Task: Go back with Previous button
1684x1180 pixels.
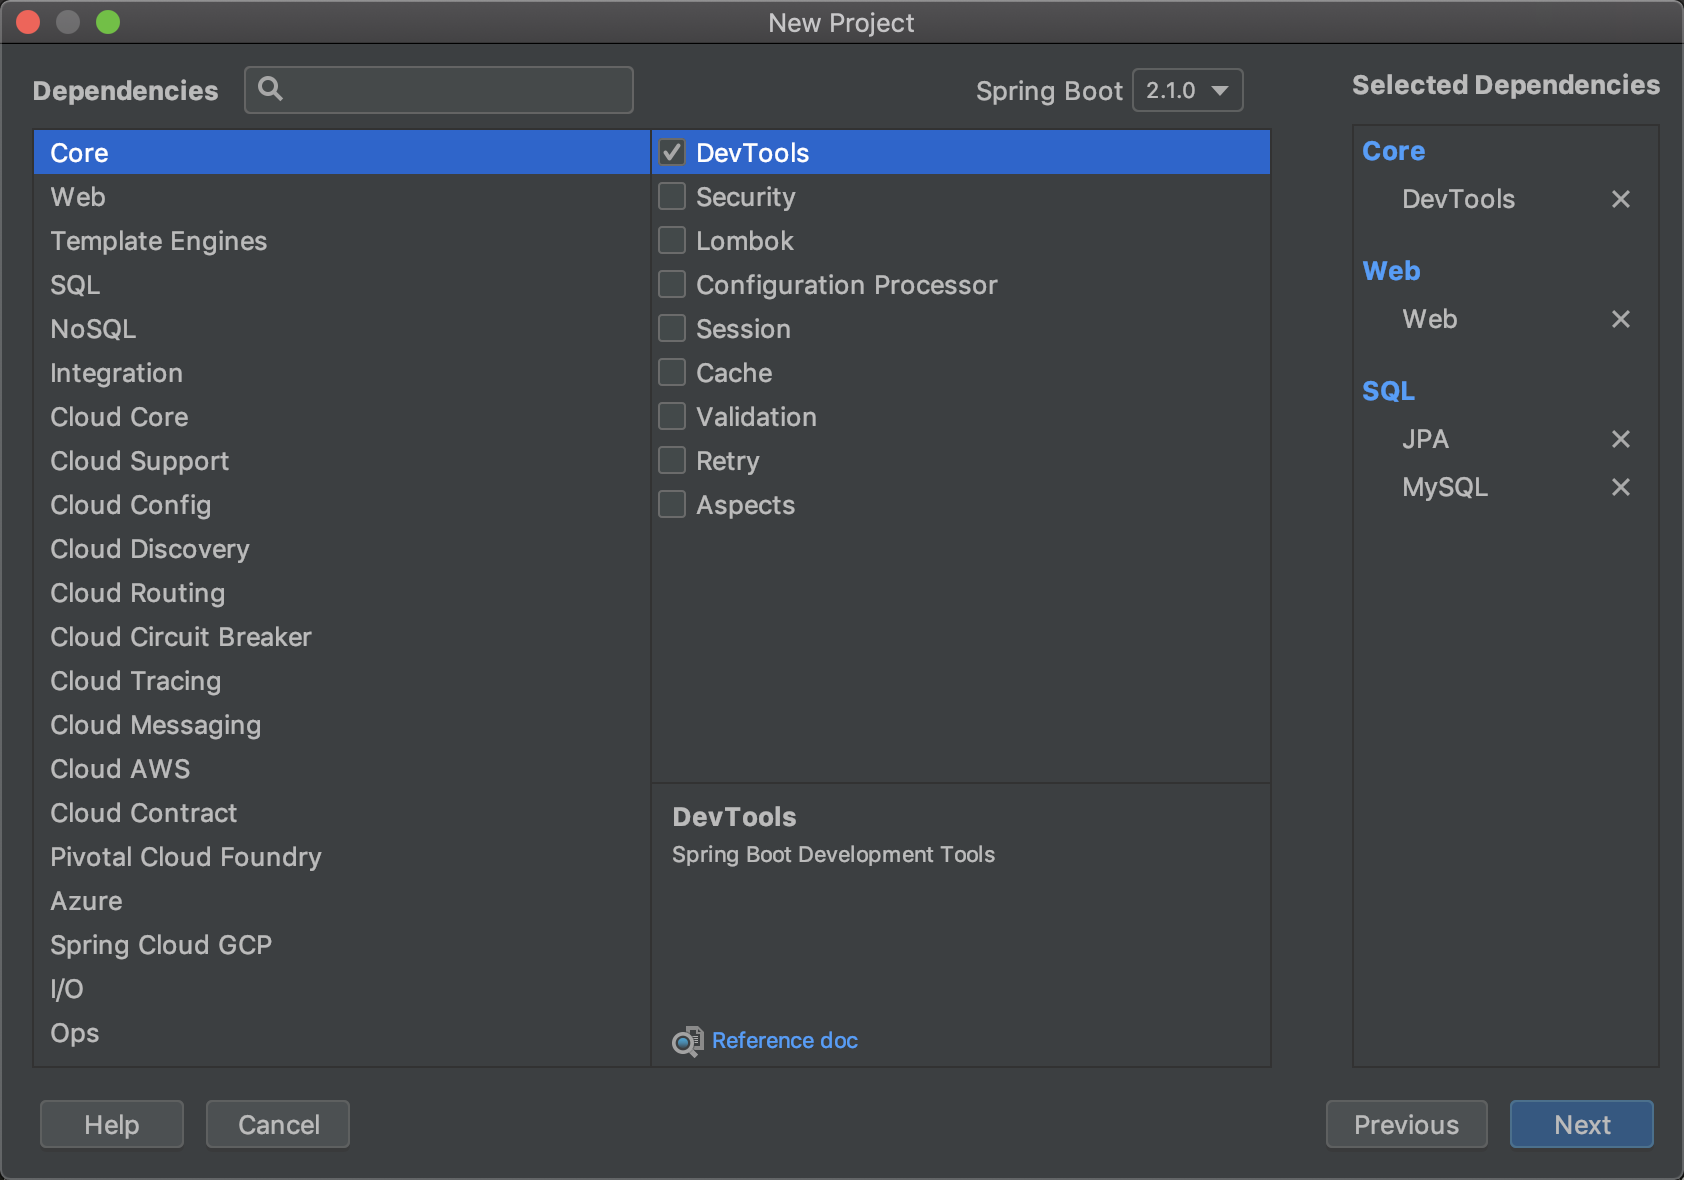Action: pyautogui.click(x=1407, y=1125)
